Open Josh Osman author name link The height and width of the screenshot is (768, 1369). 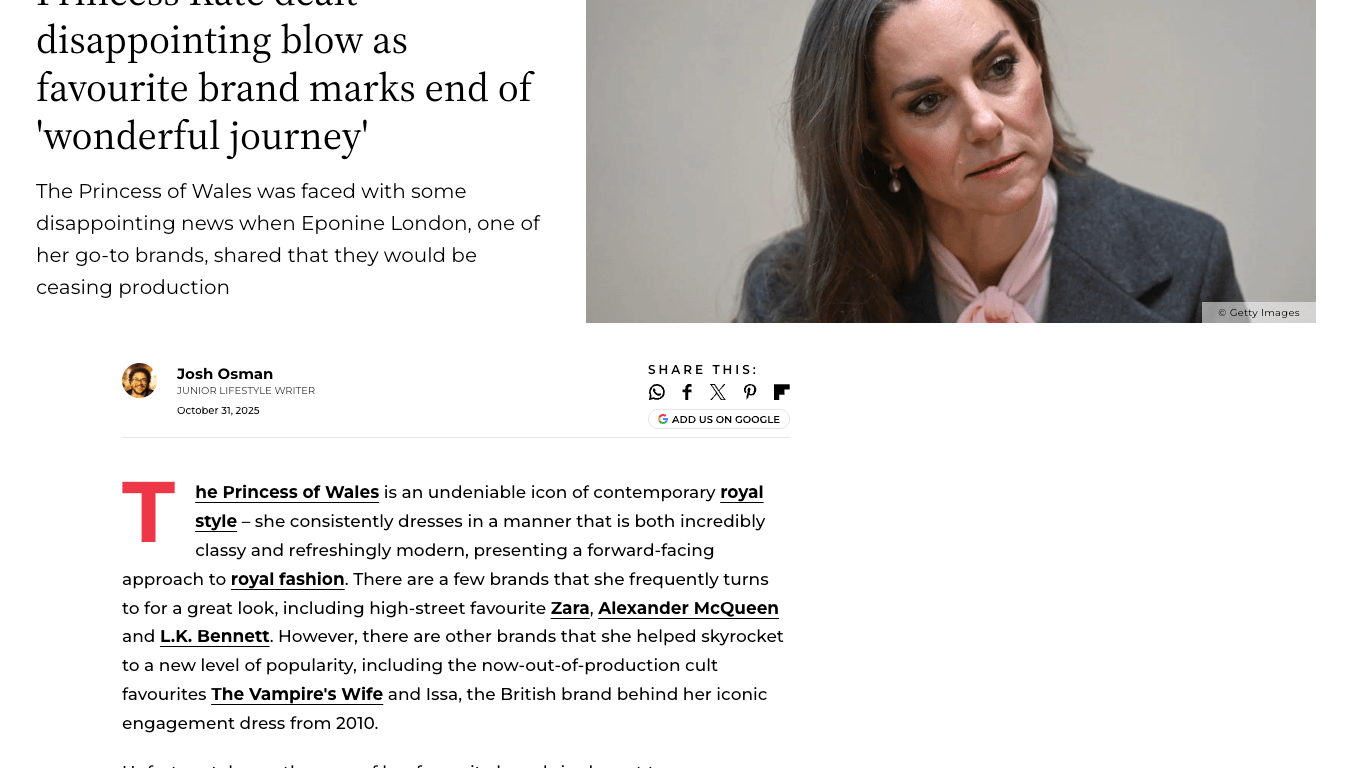point(225,374)
